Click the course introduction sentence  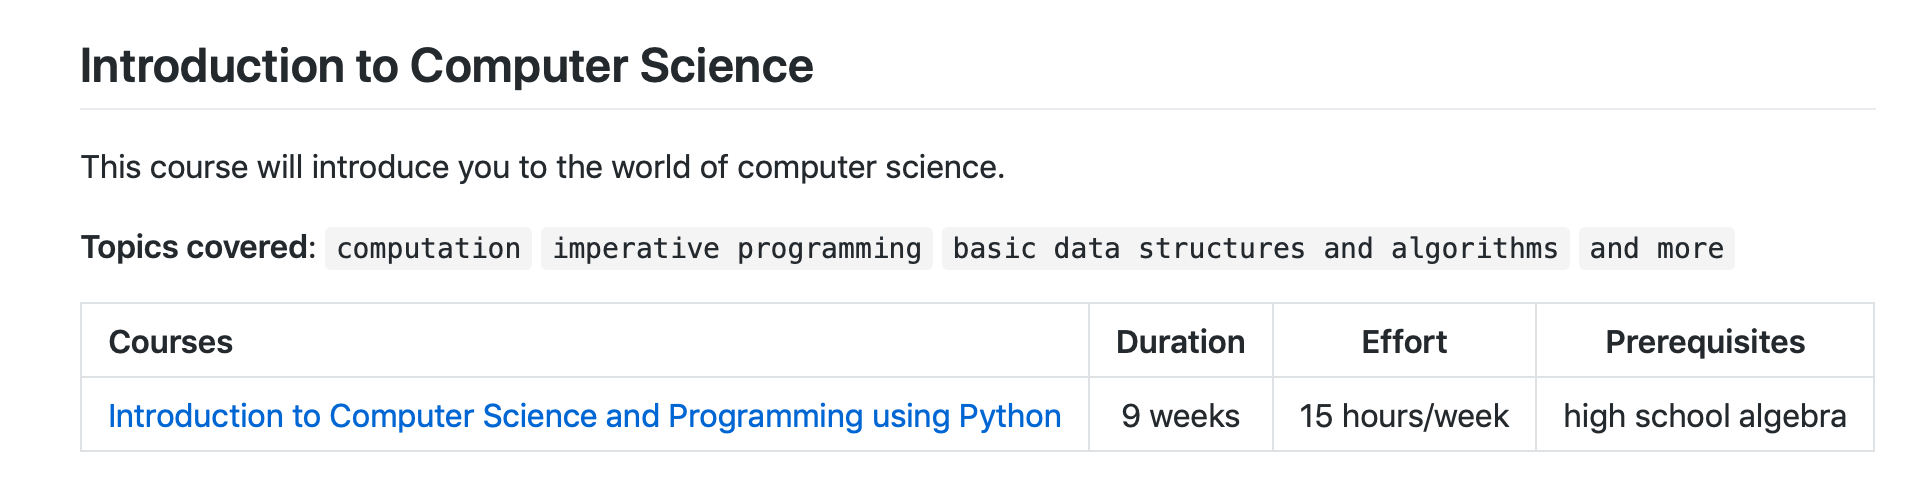[x=542, y=167]
